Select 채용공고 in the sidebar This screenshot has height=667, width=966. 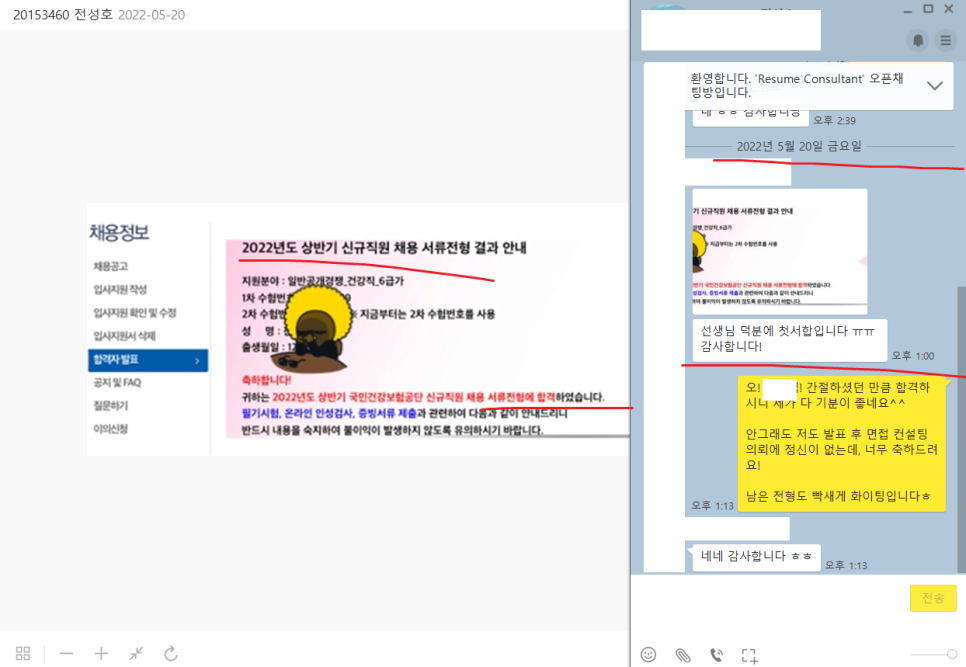coord(111,266)
